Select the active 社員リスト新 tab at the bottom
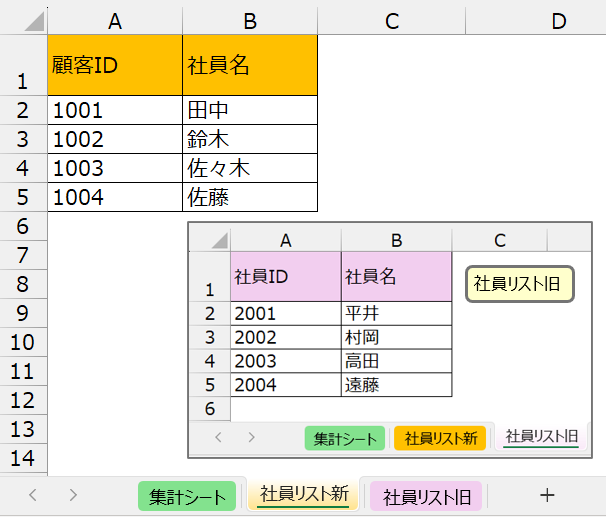Screen dimensions: 606x517 (x=304, y=494)
